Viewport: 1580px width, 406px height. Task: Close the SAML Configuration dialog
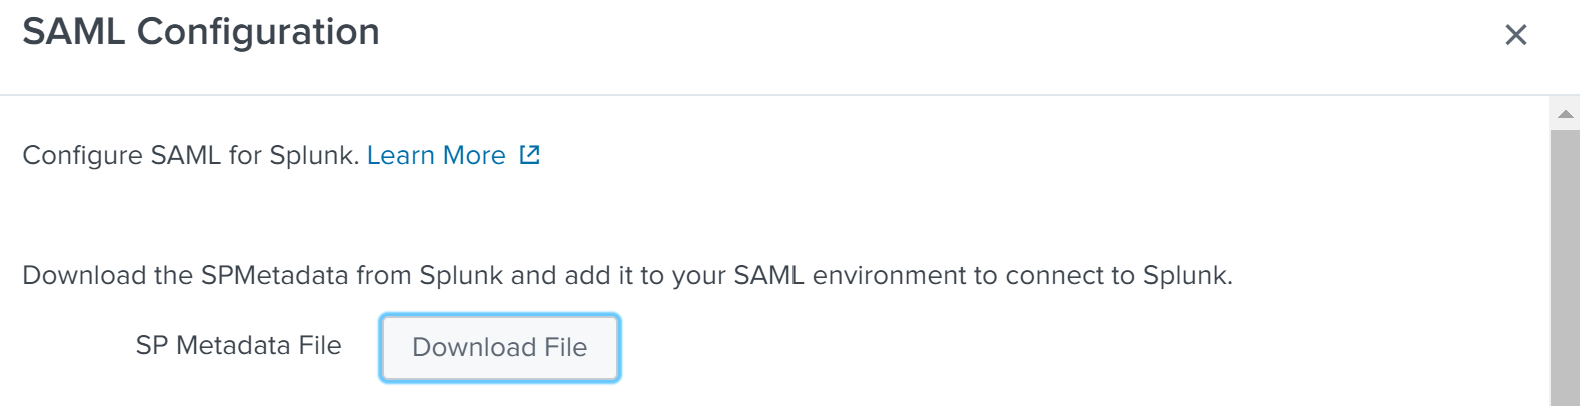coord(1515,35)
